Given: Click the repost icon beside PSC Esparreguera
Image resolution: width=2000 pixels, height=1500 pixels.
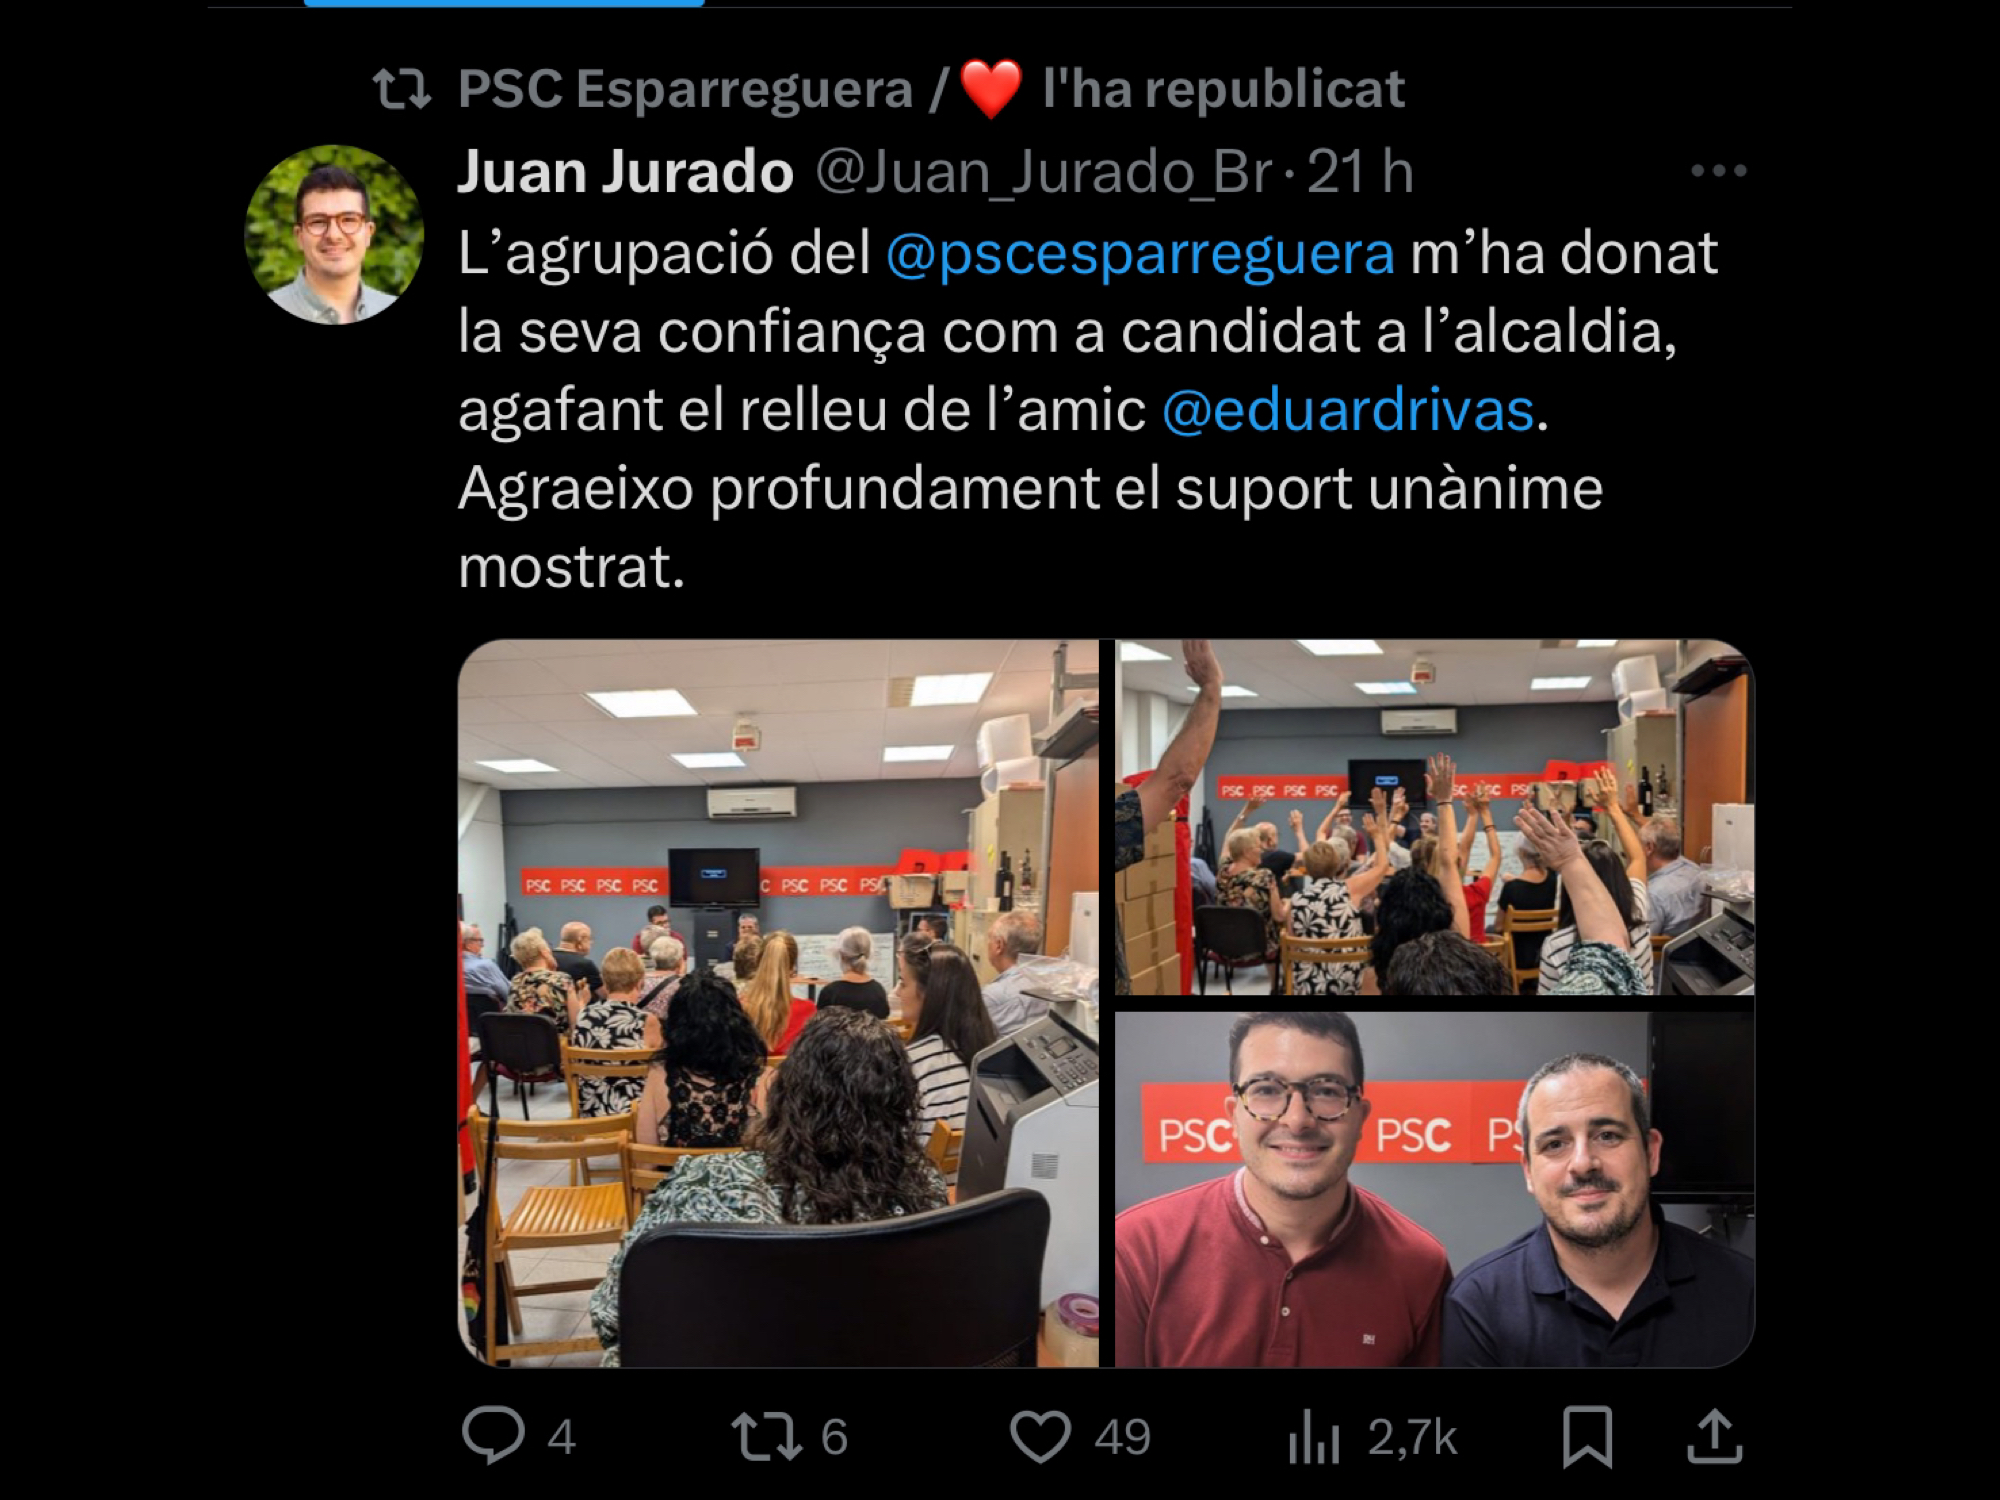Looking at the screenshot, I should pyautogui.click(x=402, y=89).
